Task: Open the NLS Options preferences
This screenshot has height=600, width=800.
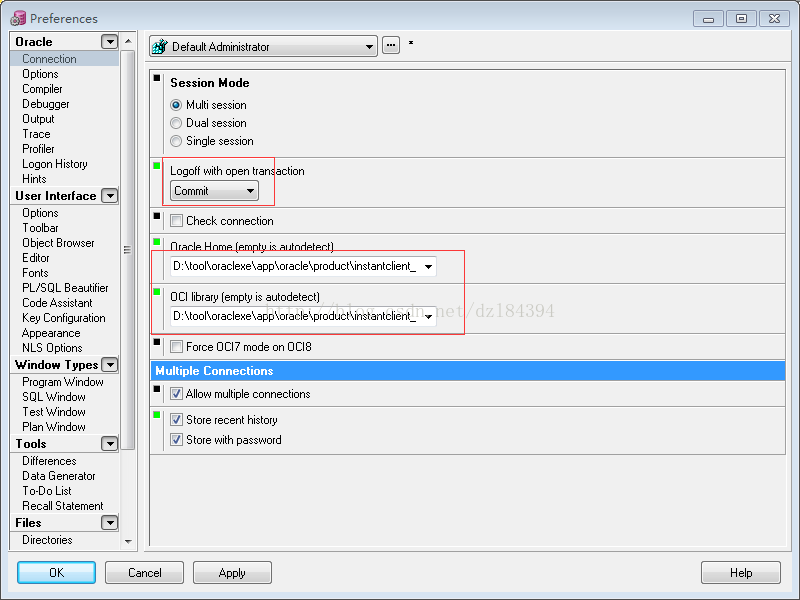Action: [x=52, y=348]
